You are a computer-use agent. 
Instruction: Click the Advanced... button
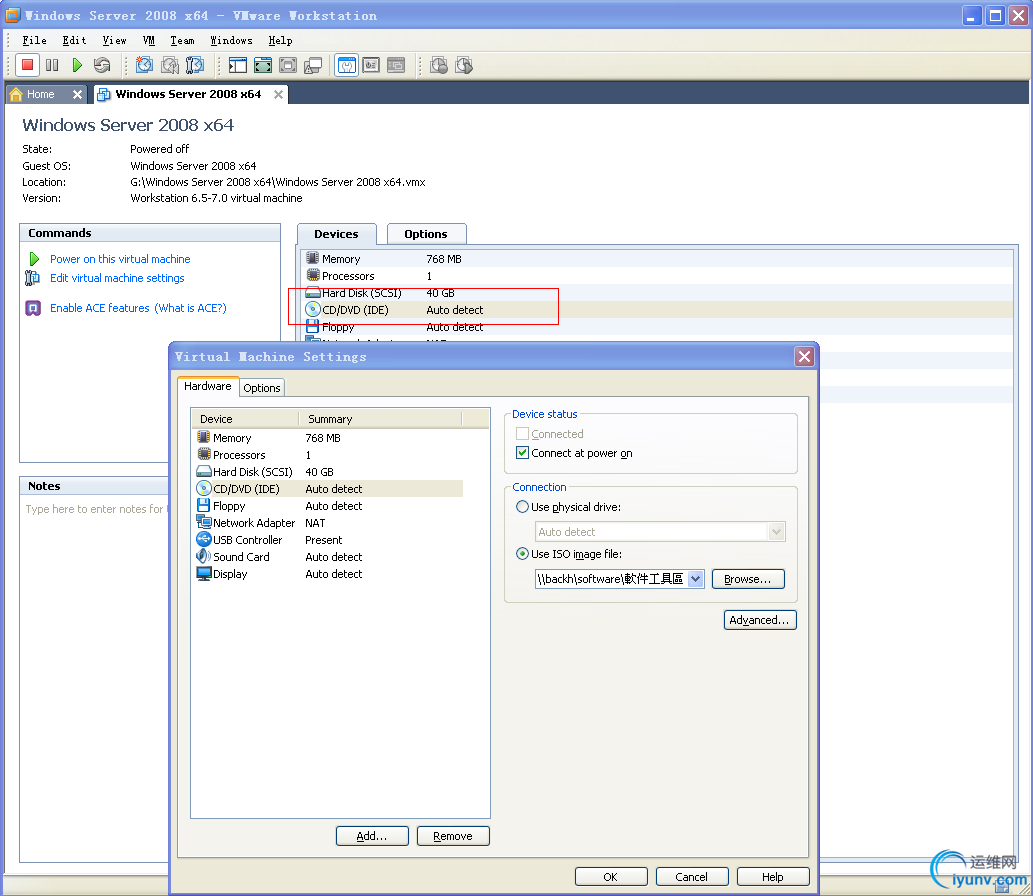coord(760,620)
